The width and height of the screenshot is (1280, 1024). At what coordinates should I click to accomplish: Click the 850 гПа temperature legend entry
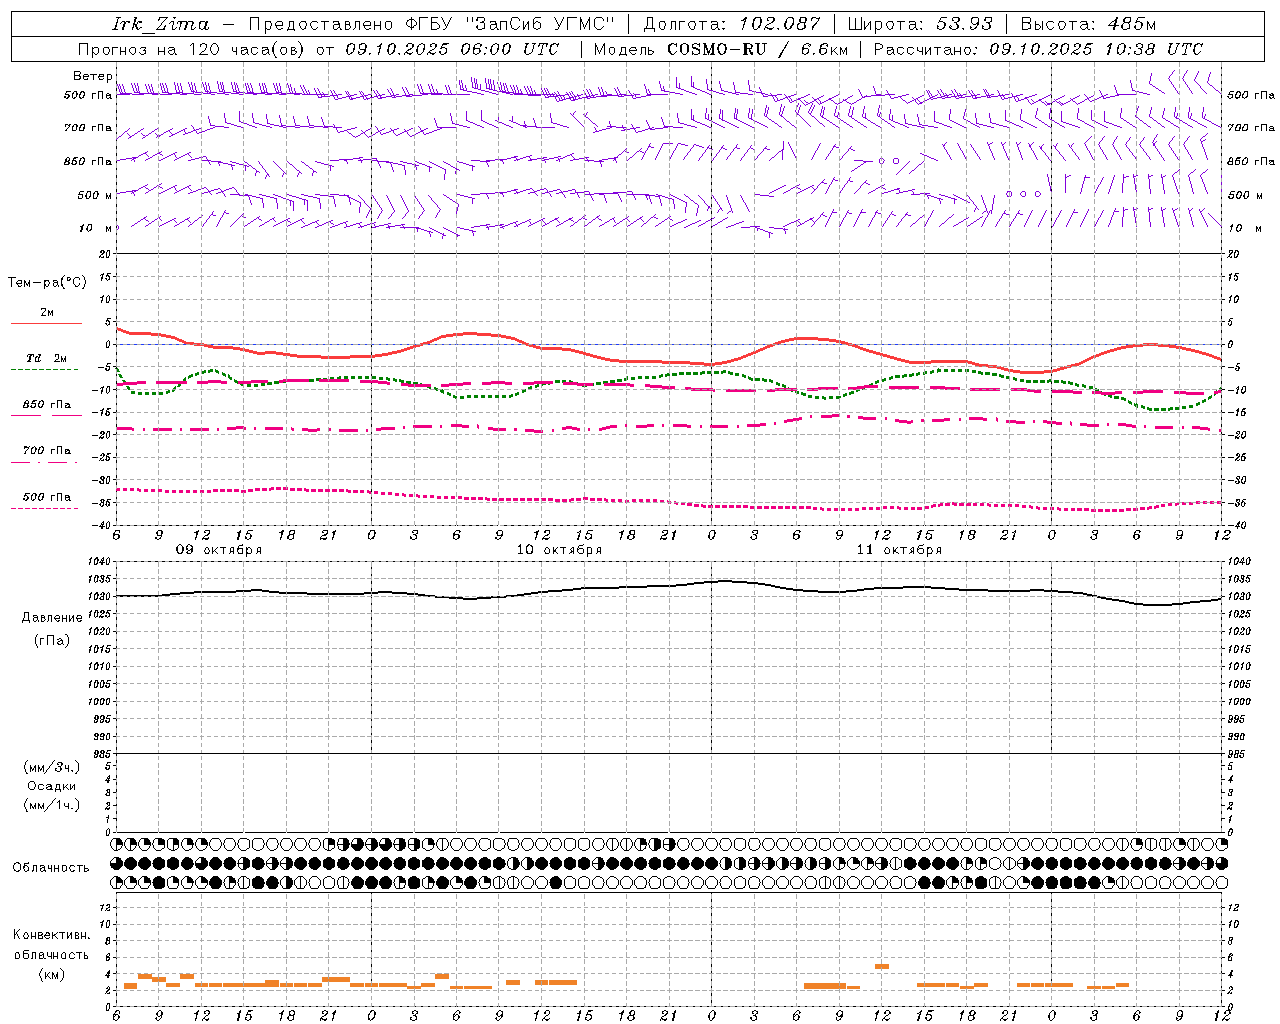[x=47, y=405]
